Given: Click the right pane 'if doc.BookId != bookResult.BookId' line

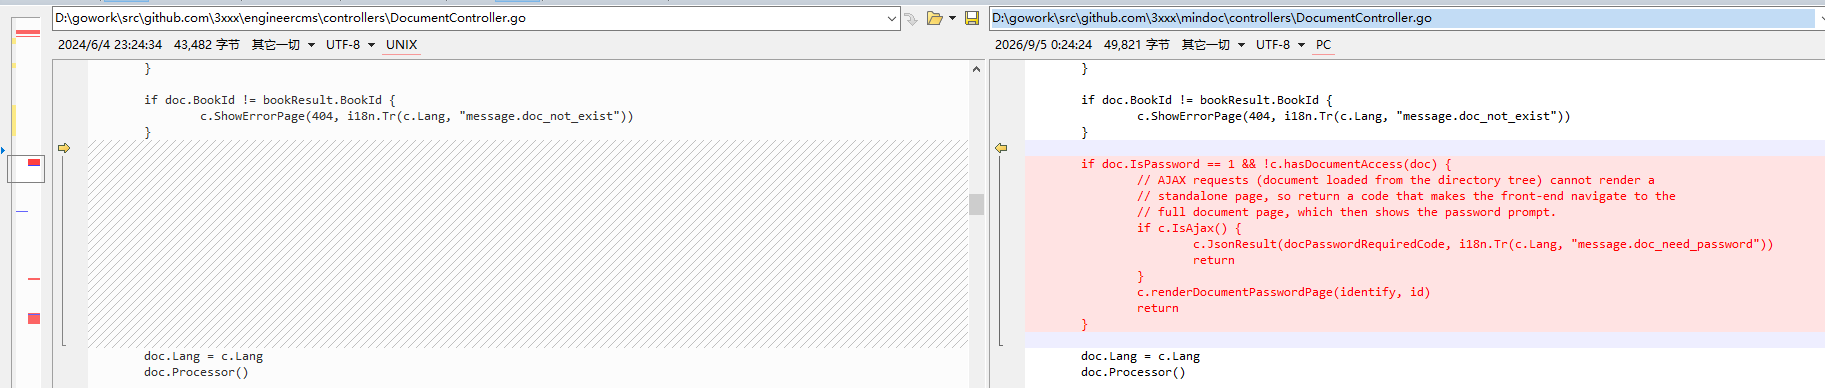Looking at the screenshot, I should (x=1207, y=100).
